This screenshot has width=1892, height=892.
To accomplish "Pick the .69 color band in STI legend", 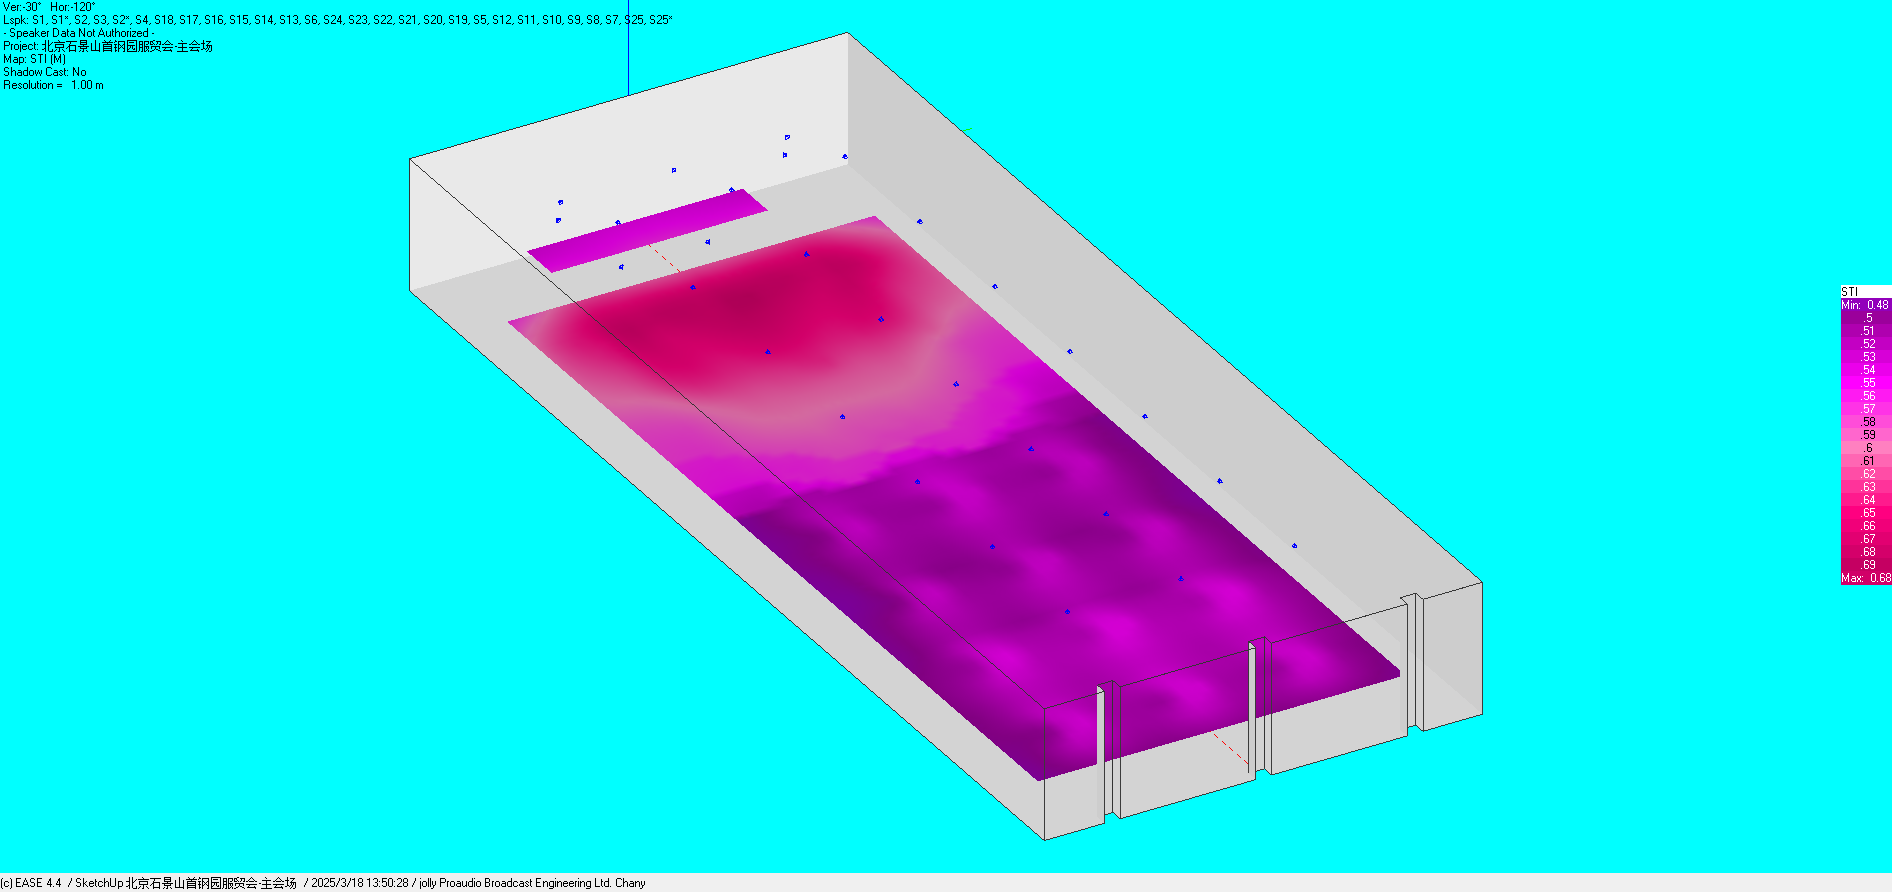I will [x=1866, y=565].
